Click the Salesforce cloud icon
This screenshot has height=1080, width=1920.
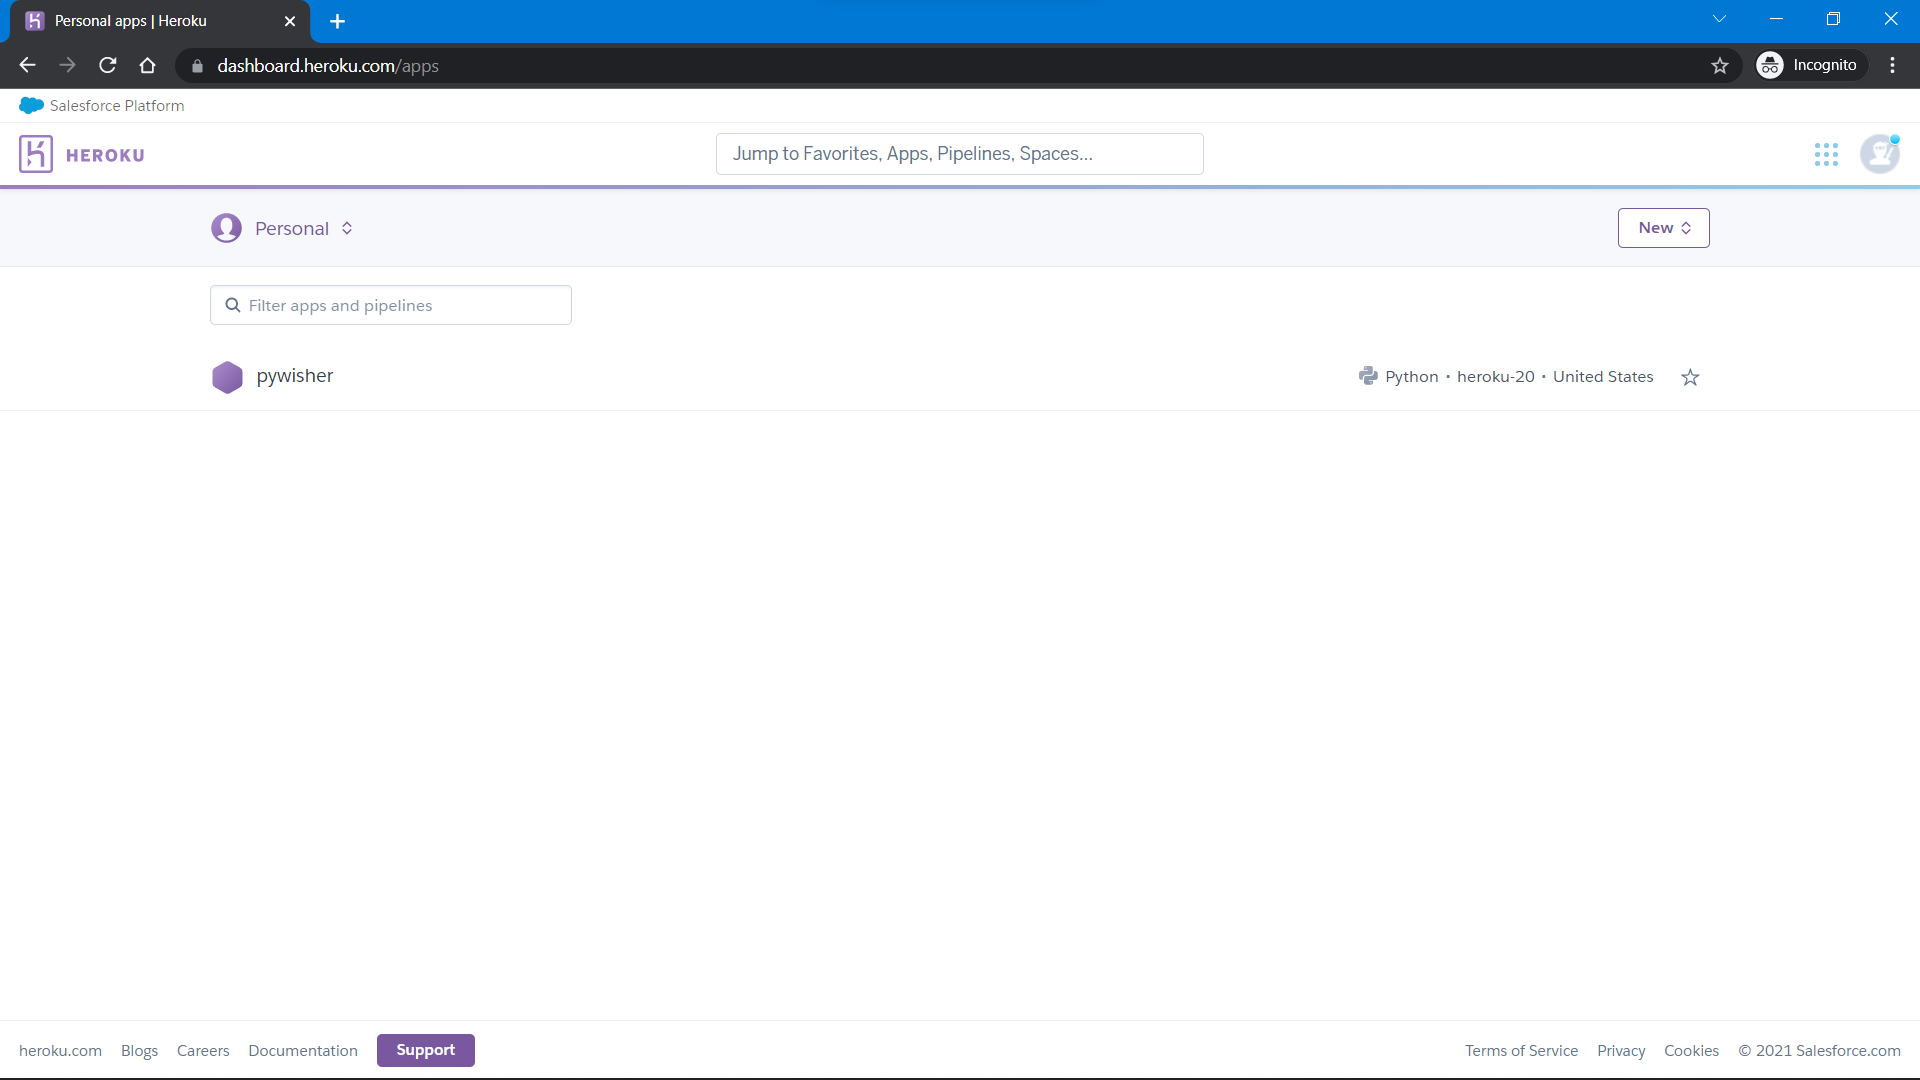click(31, 106)
